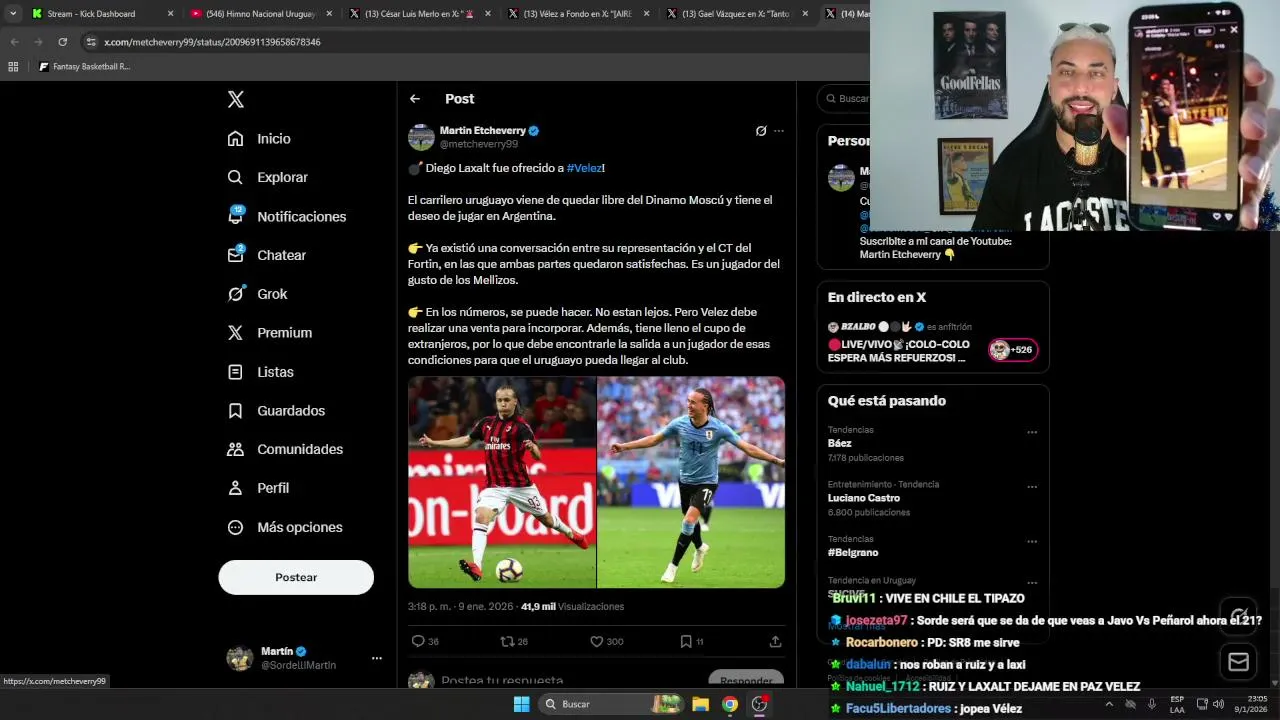Reload the page in Chrome
Screen dimensions: 1280x720
tap(62, 42)
